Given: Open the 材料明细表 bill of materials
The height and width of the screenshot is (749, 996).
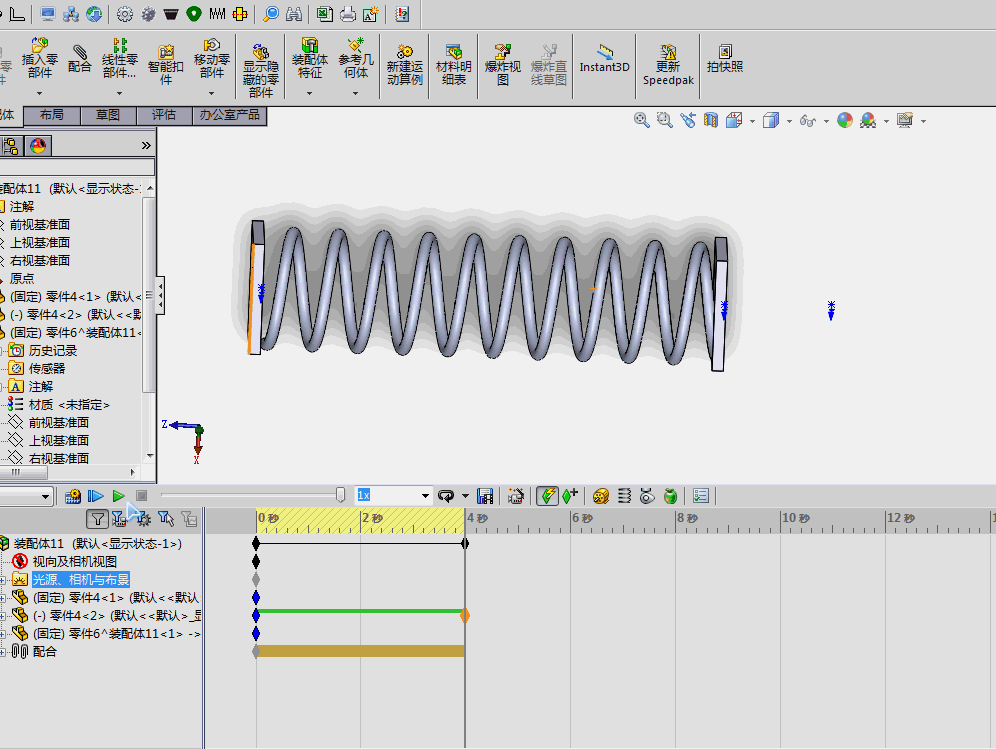Looking at the screenshot, I should (x=454, y=64).
